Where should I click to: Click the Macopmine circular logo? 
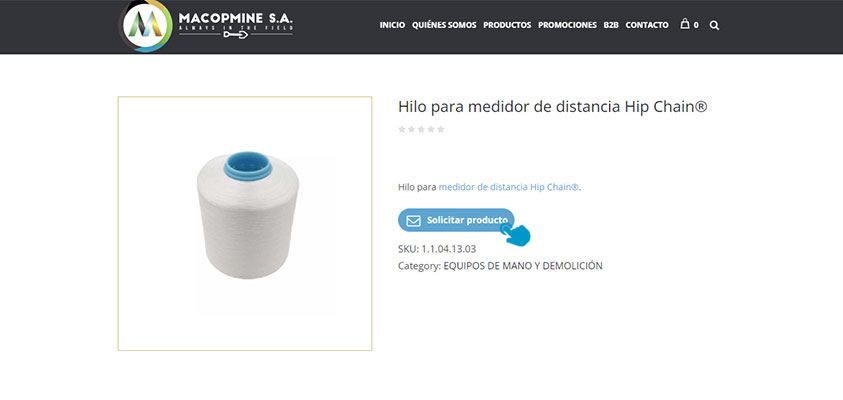point(146,26)
